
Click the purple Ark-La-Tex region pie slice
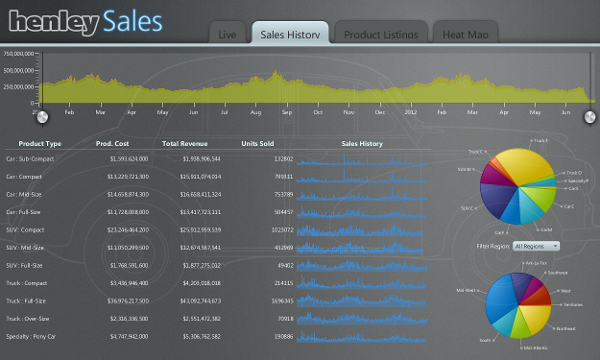pyautogui.click(x=521, y=285)
